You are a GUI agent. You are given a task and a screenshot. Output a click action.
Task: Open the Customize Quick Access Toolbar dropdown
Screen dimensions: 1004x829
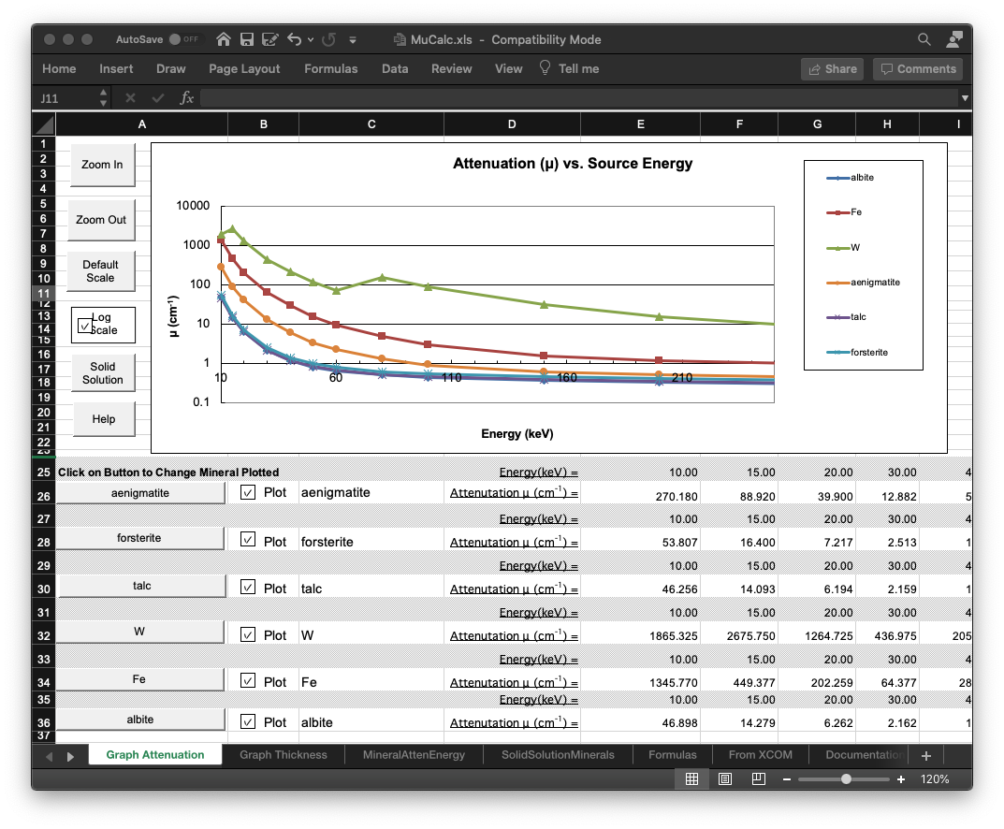[x=352, y=40]
